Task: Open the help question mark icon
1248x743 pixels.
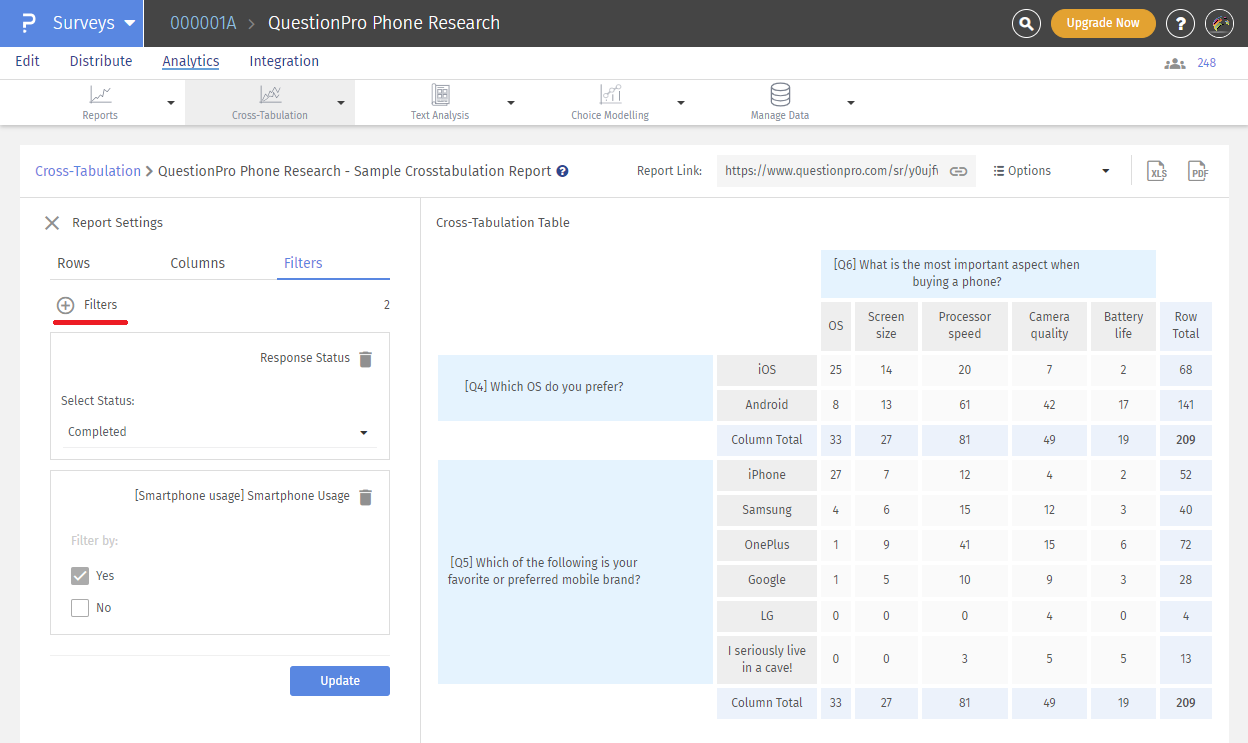Action: (x=1181, y=23)
